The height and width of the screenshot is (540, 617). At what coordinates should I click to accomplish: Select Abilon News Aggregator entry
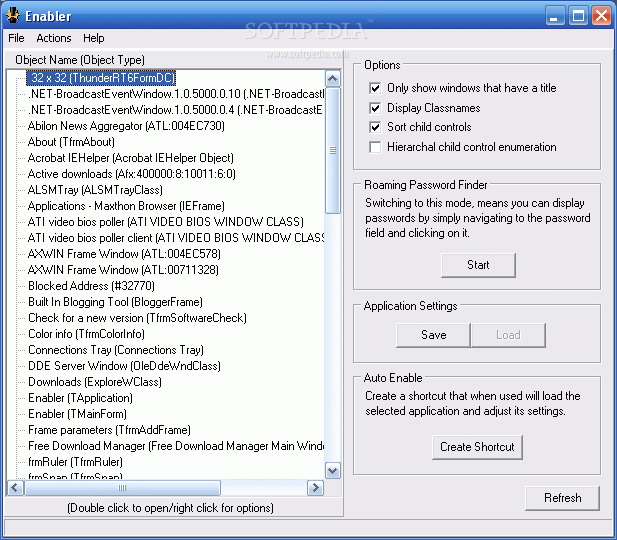[126, 126]
